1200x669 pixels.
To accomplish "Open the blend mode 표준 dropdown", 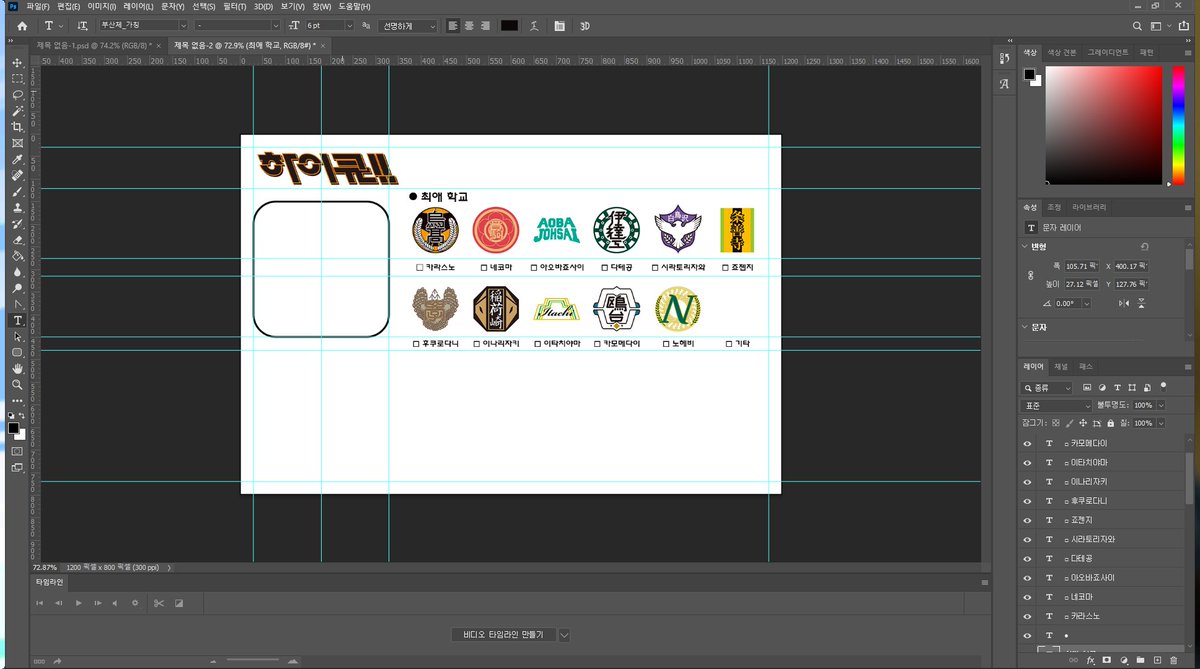I will (x=1057, y=406).
